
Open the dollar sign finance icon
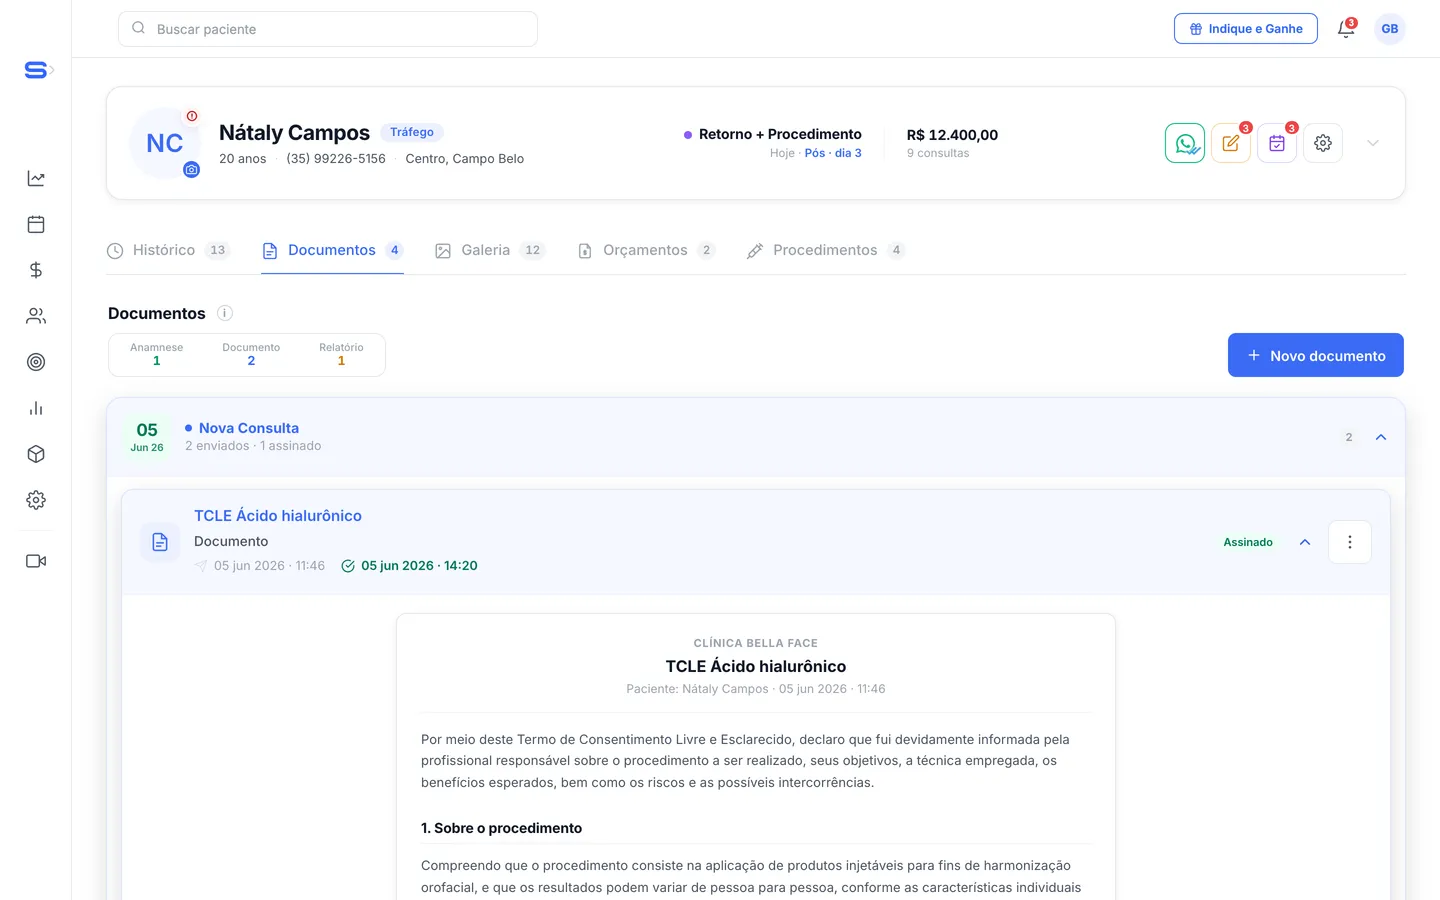[36, 270]
